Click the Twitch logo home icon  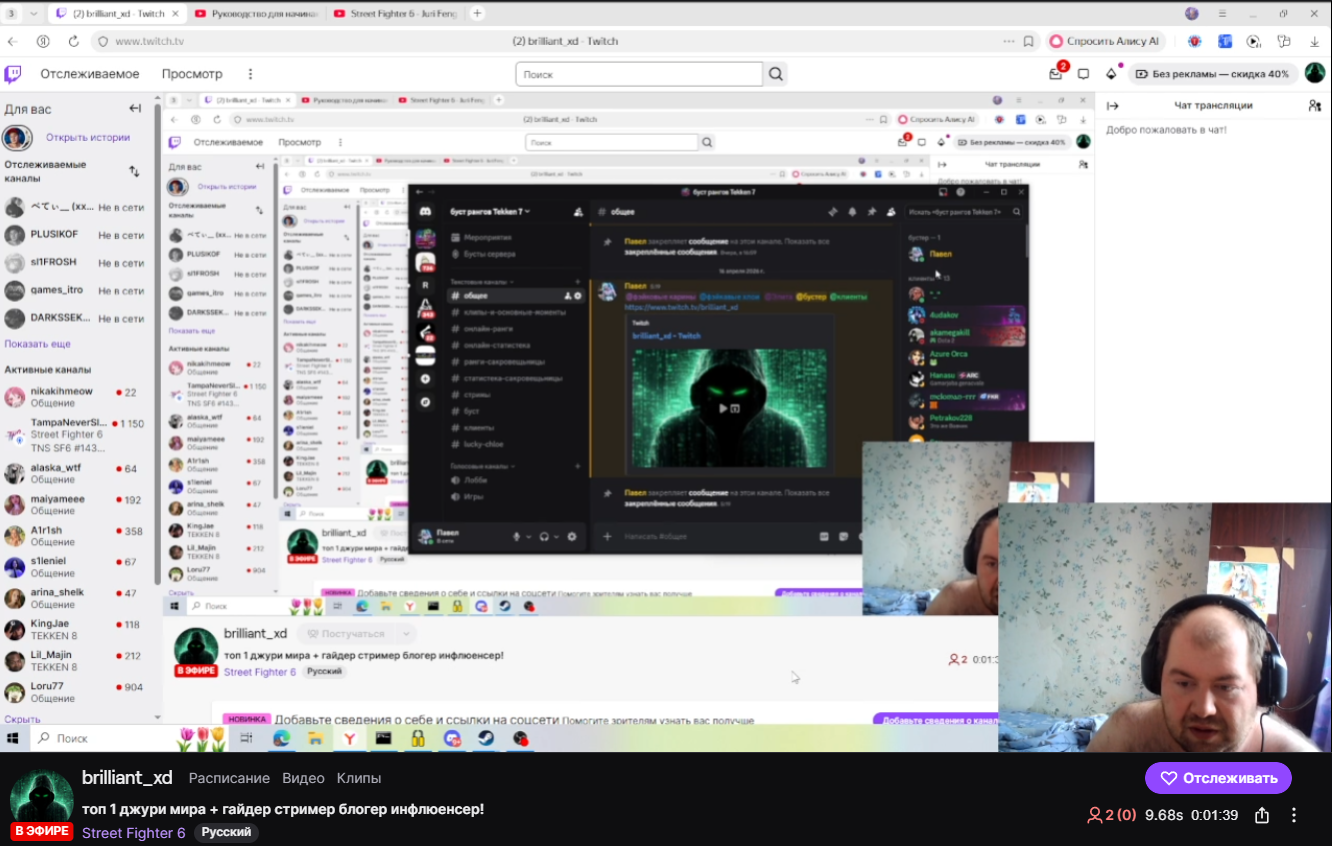point(13,74)
